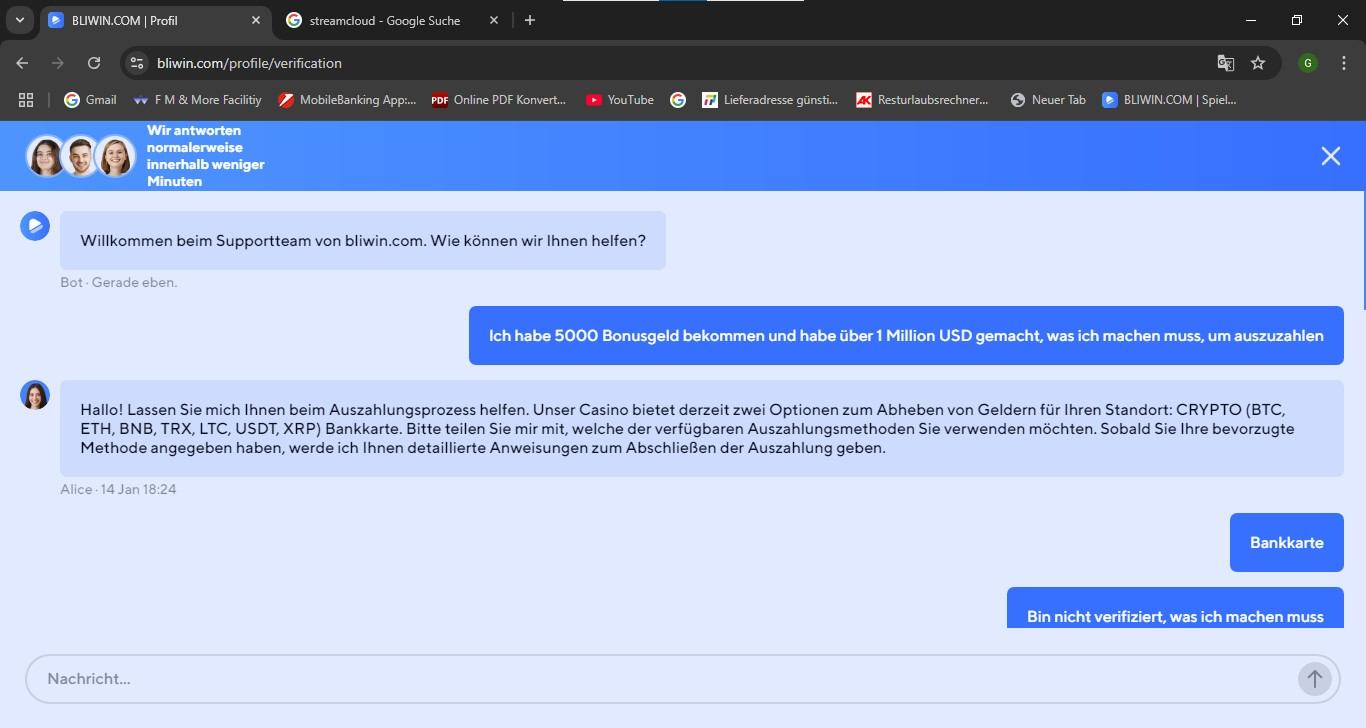Viewport: 1366px width, 728px height.
Task: Open the YouTube bookmark
Action: (620, 100)
